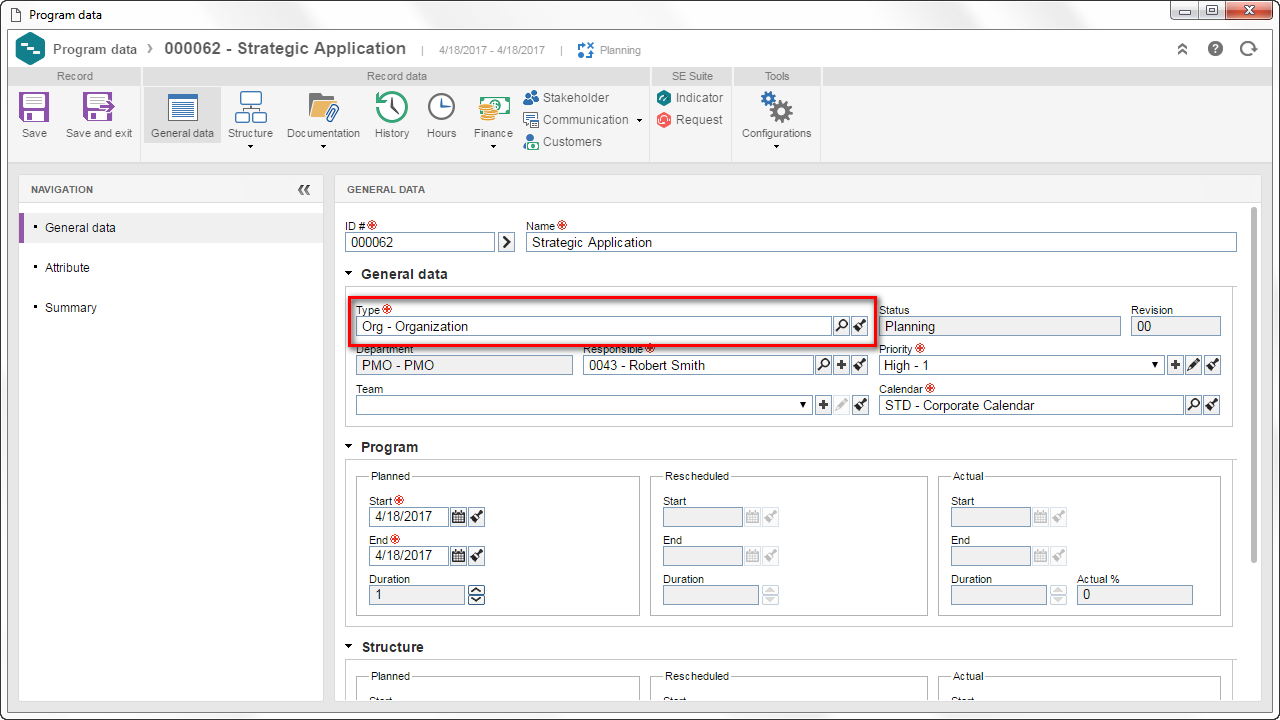Collapse the navigation panel with double arrows
The image size is (1280, 720).
coord(304,190)
